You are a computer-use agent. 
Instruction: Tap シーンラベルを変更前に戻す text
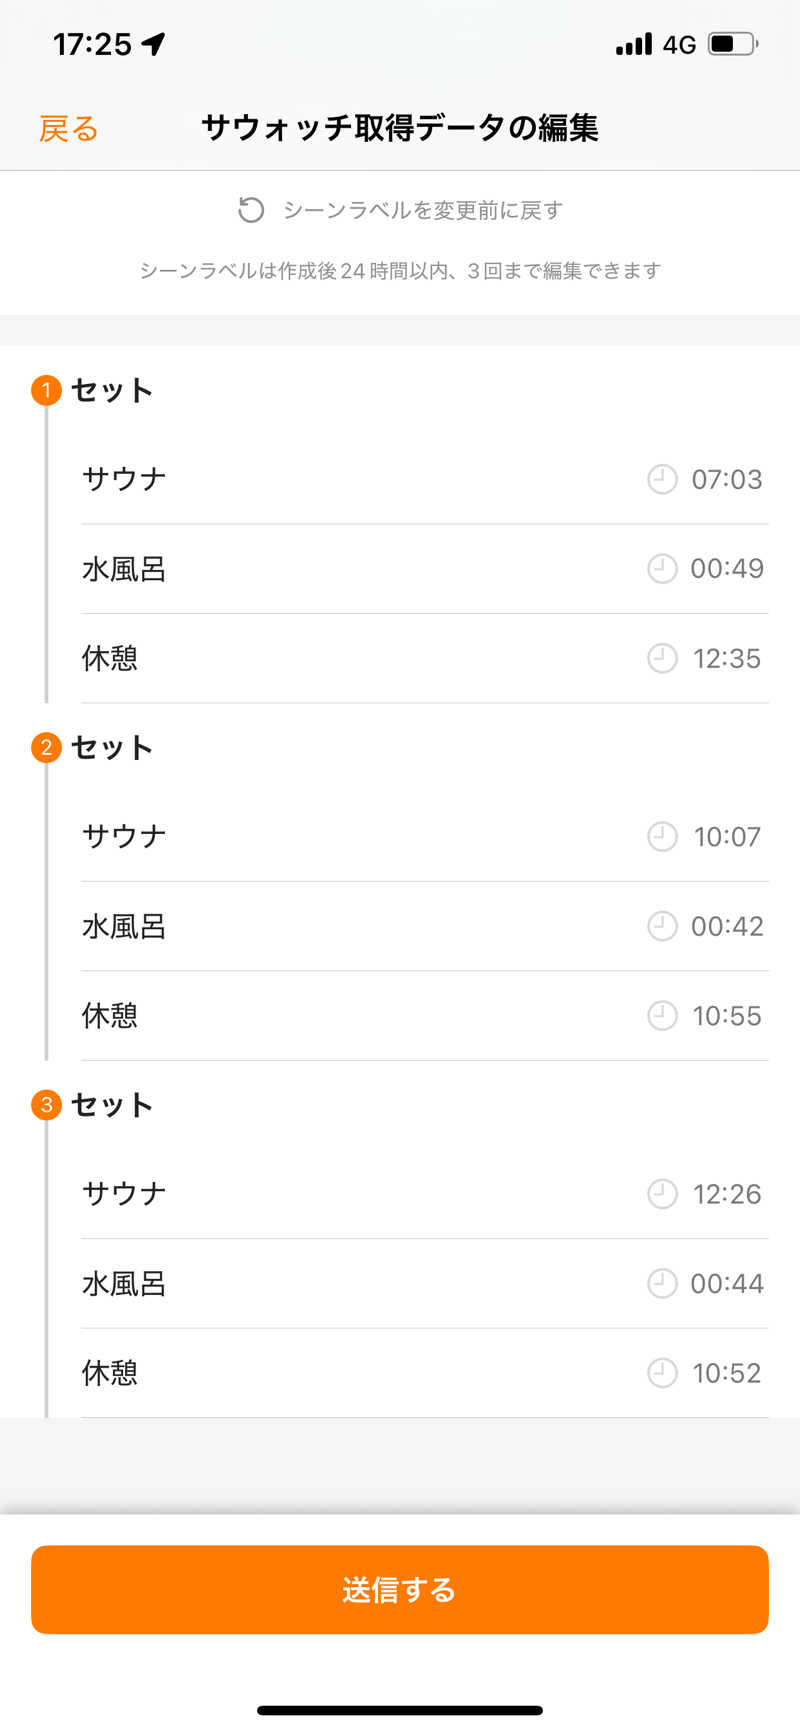pyautogui.click(x=422, y=210)
